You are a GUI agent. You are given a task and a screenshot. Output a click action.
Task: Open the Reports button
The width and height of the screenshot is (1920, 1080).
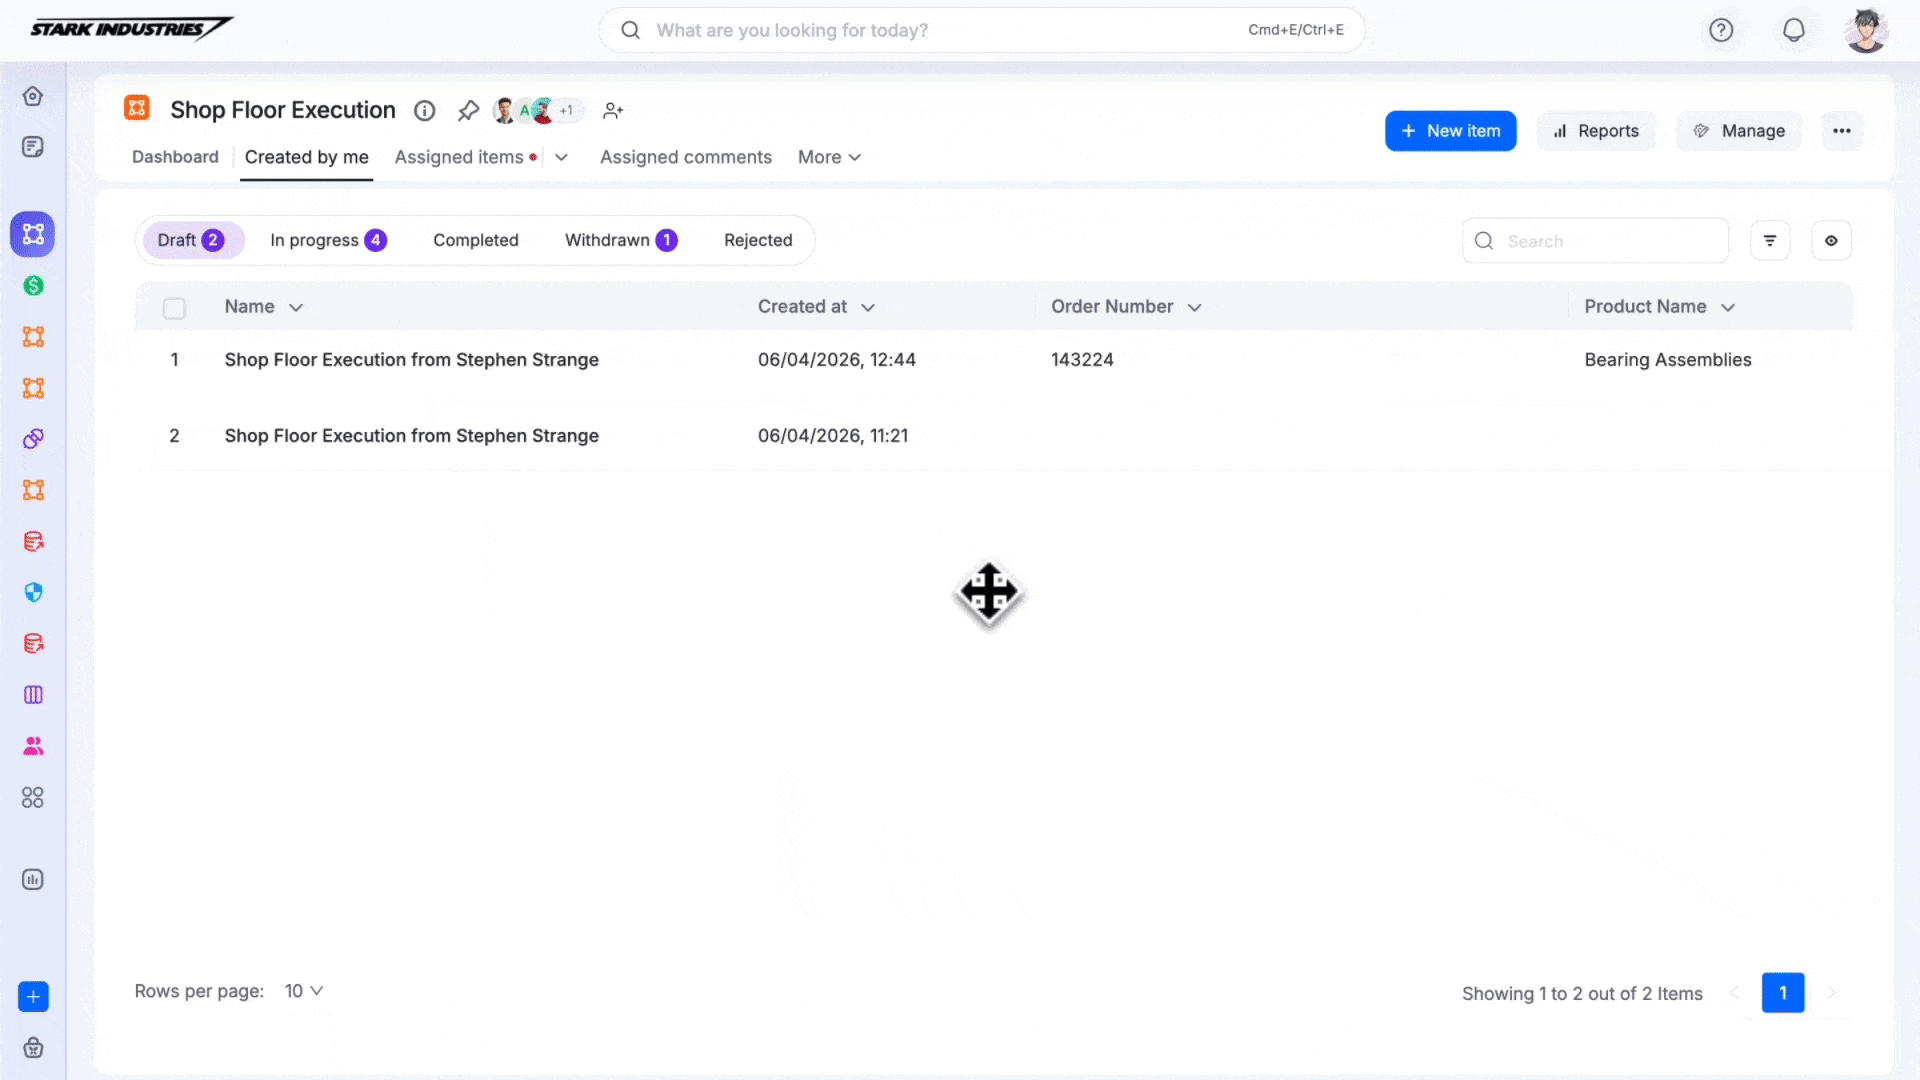tap(1596, 131)
